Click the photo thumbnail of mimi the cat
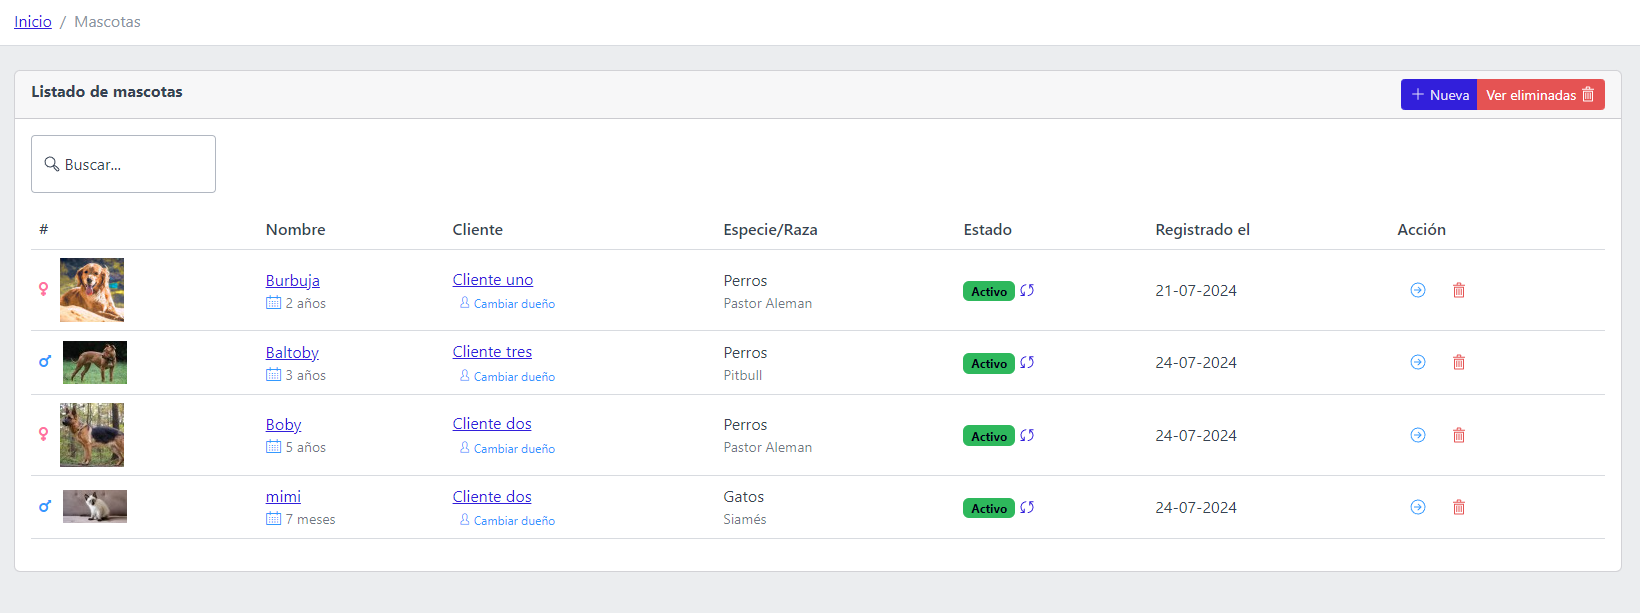The width and height of the screenshot is (1640, 613). click(95, 506)
